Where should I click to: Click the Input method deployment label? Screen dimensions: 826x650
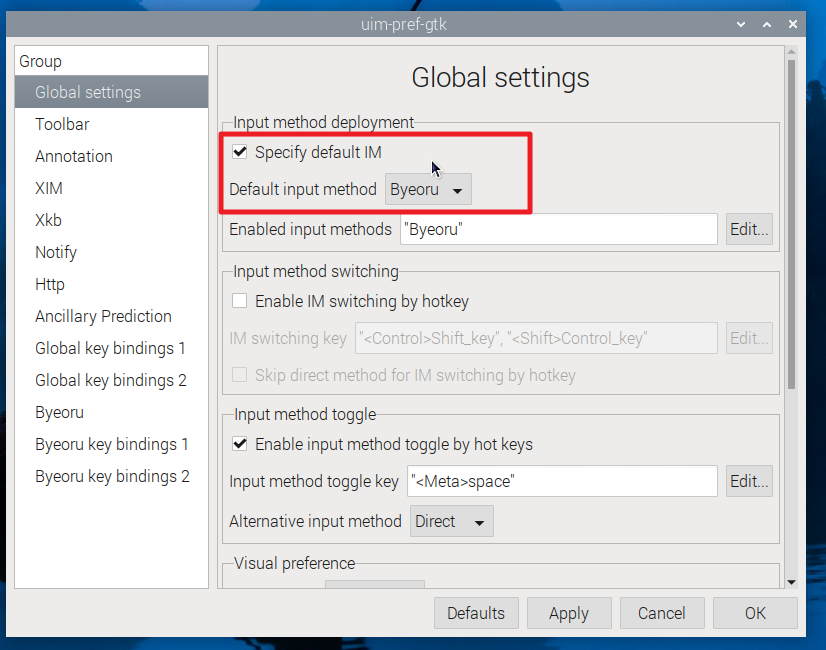[323, 122]
